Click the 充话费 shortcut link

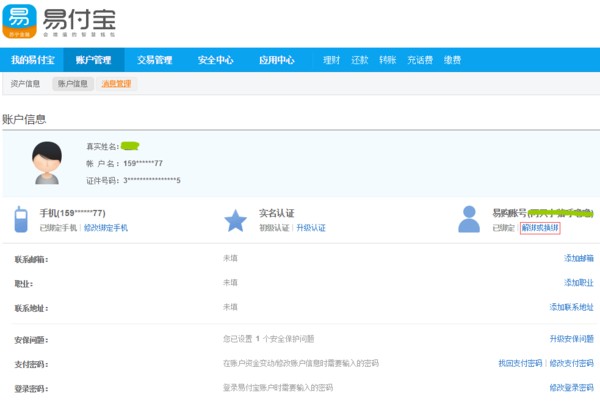pos(418,60)
